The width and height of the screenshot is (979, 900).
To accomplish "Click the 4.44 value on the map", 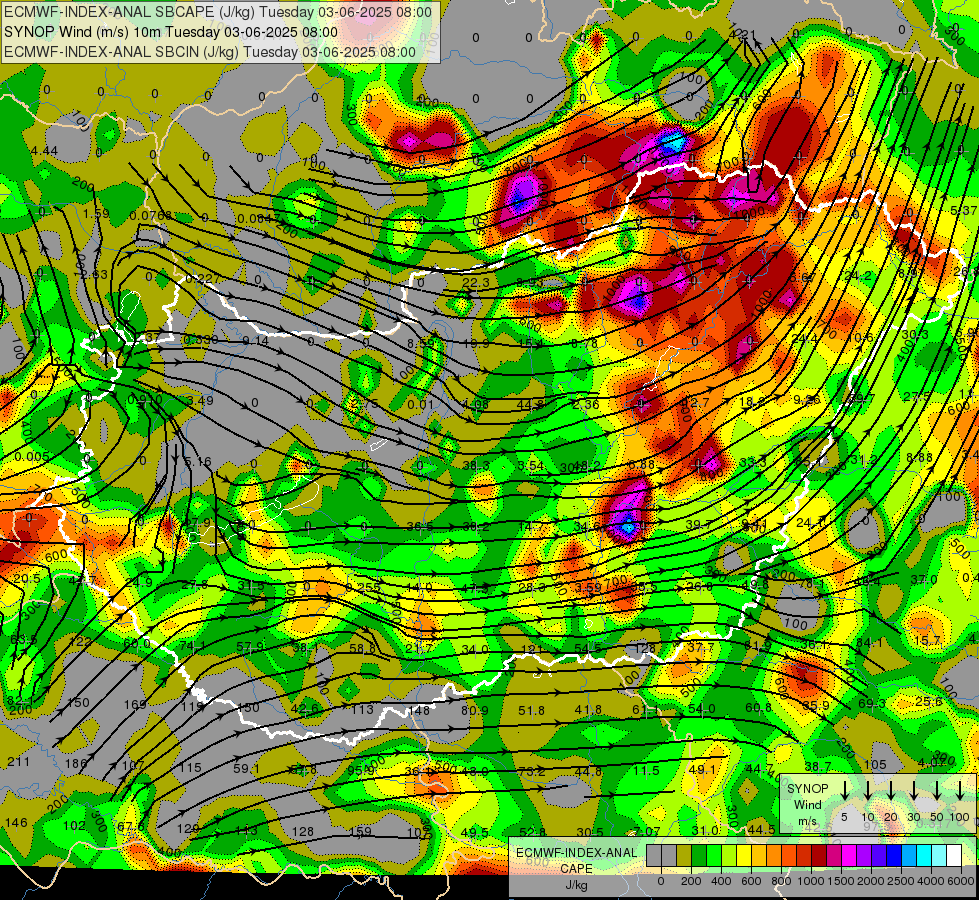I will [x=44, y=151].
